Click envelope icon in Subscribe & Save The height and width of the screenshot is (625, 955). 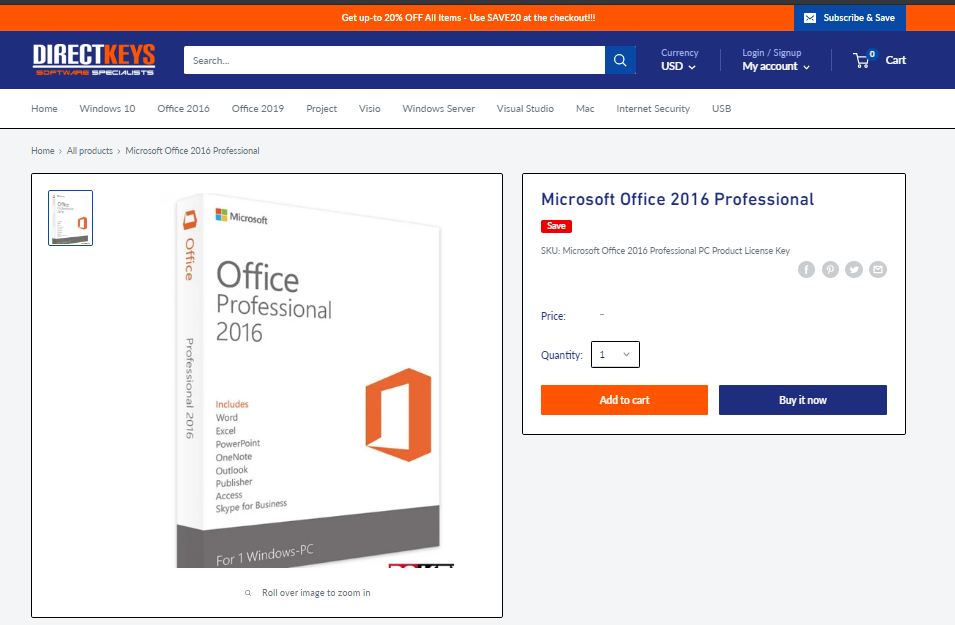point(810,18)
